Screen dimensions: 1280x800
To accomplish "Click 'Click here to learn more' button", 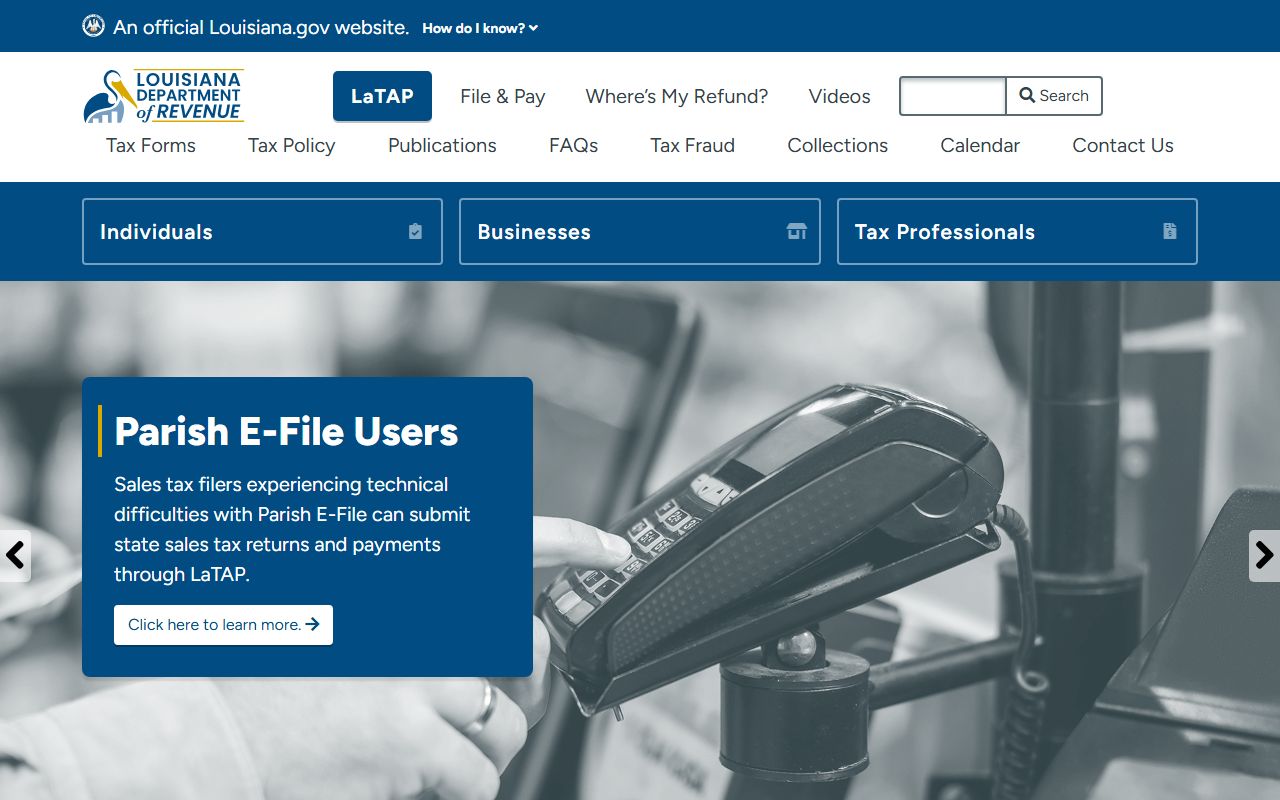I will [223, 625].
